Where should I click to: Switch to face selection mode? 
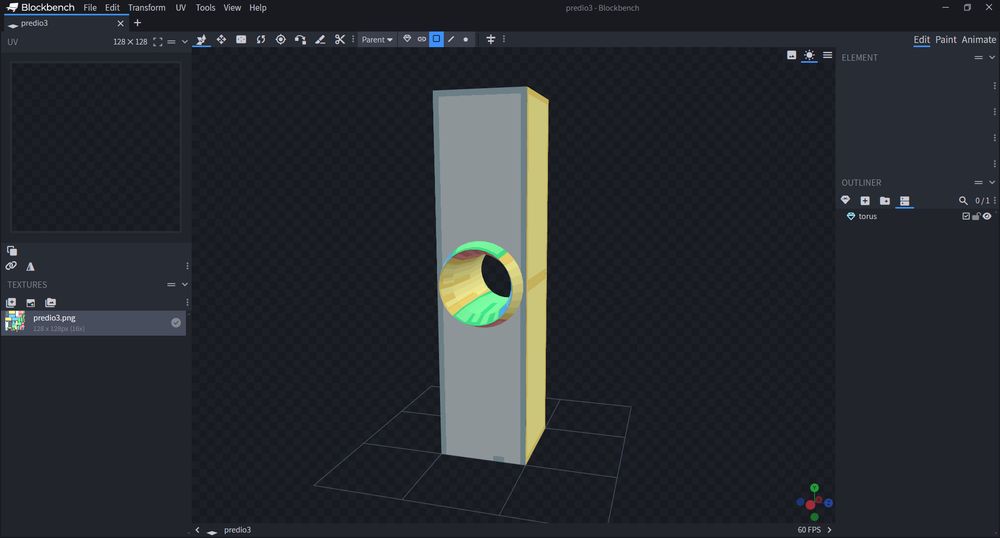tap(436, 40)
